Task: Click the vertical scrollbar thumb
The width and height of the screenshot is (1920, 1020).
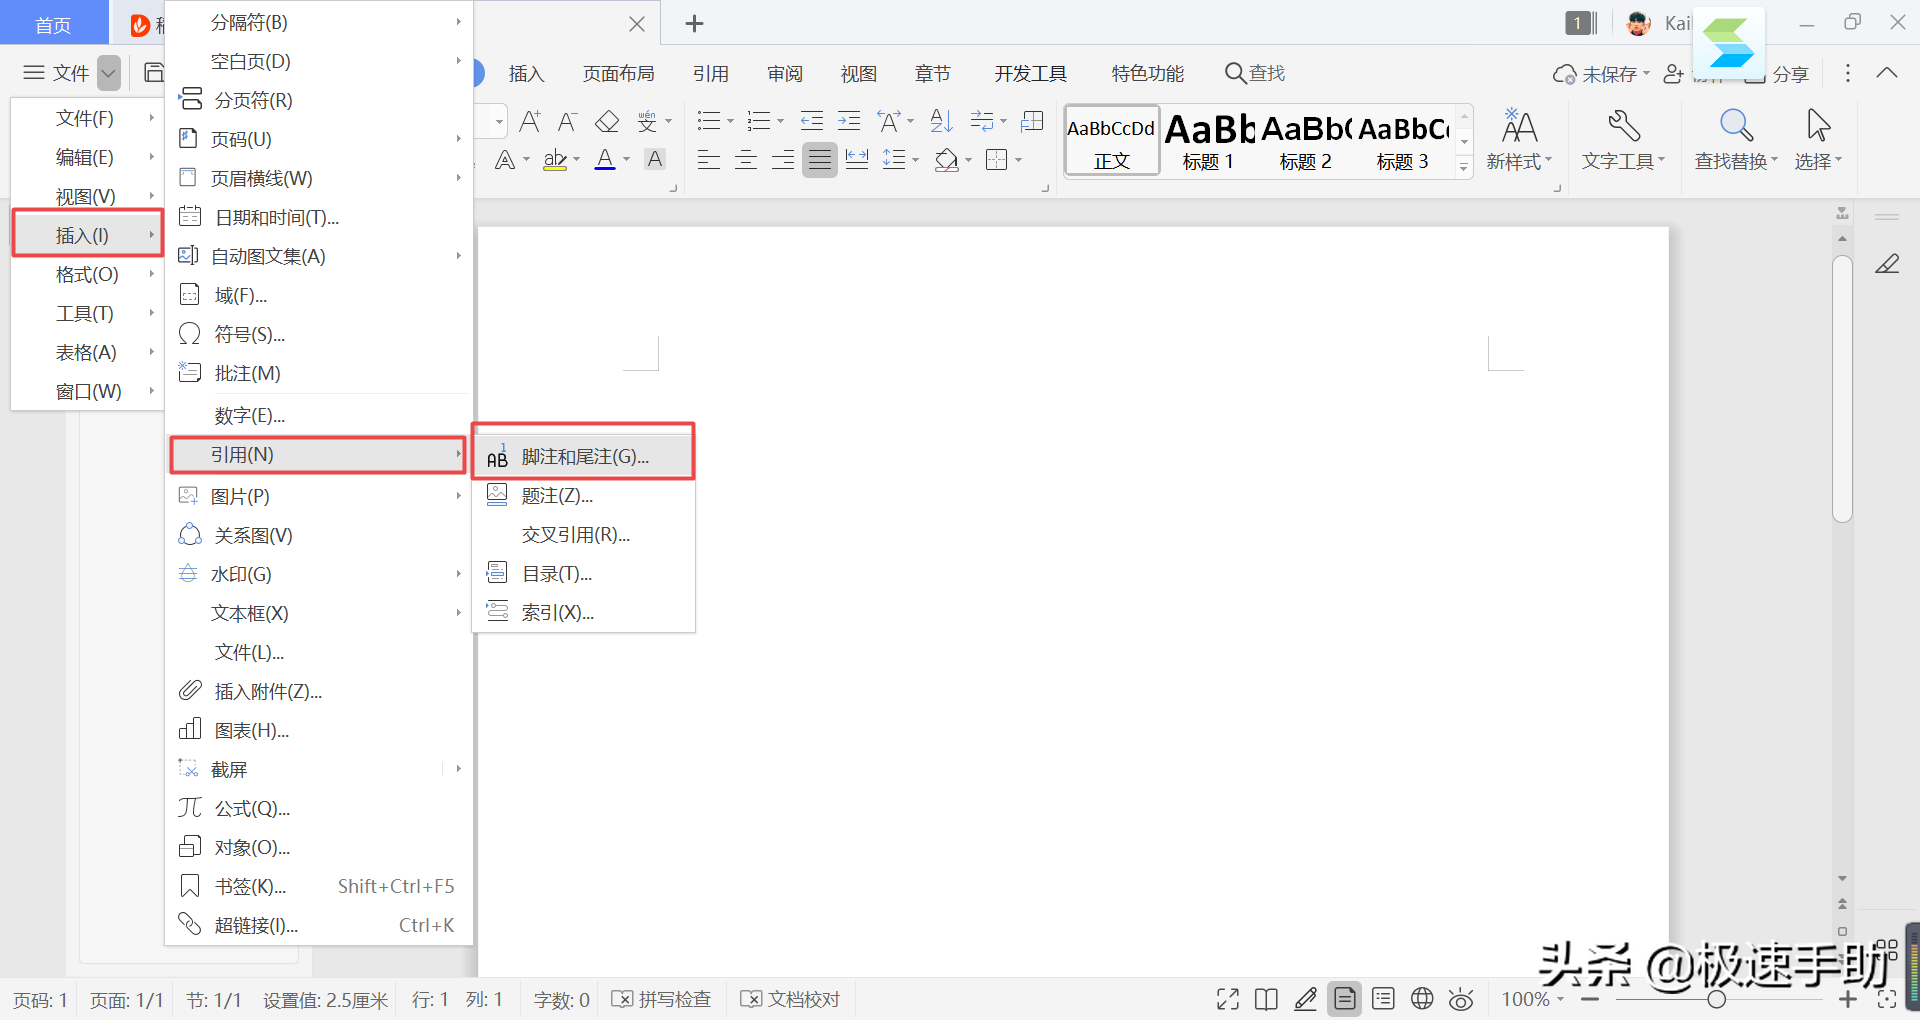Action: click(x=1842, y=389)
